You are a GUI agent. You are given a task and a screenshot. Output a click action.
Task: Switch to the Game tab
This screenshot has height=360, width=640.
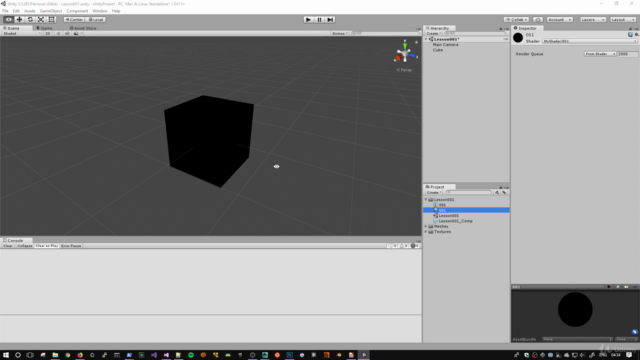point(44,28)
